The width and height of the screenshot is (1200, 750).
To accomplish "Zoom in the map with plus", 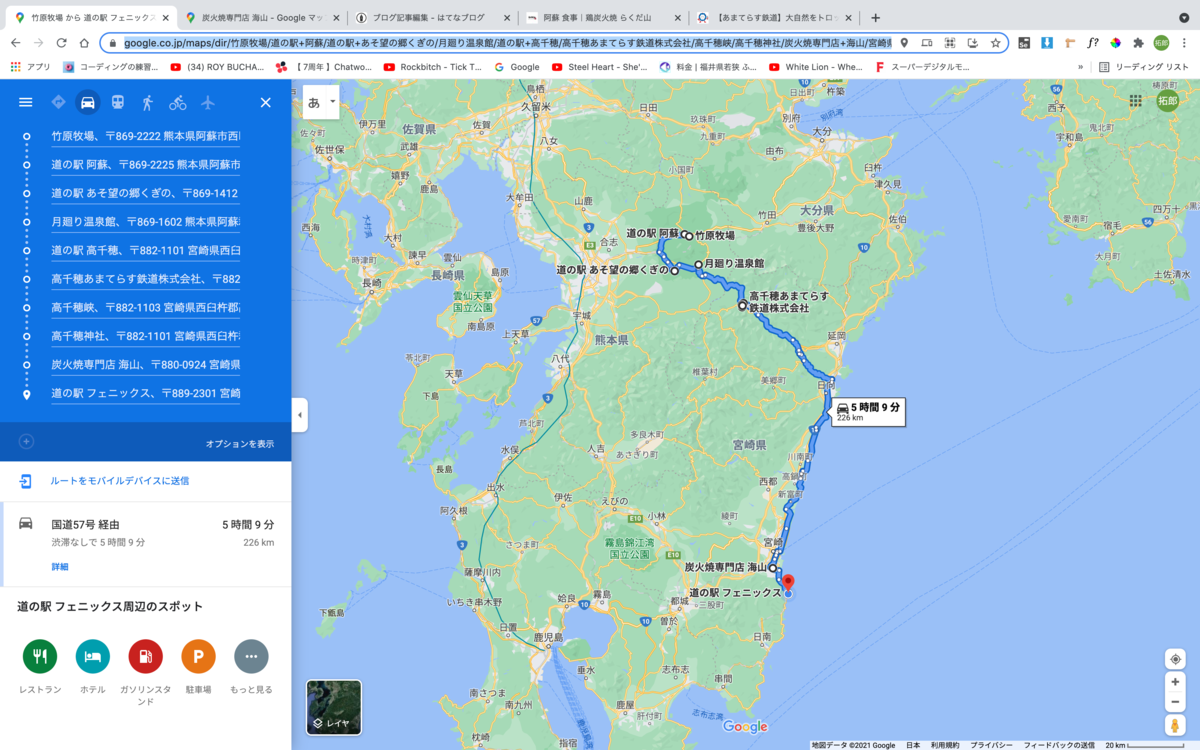I will 1175,682.
